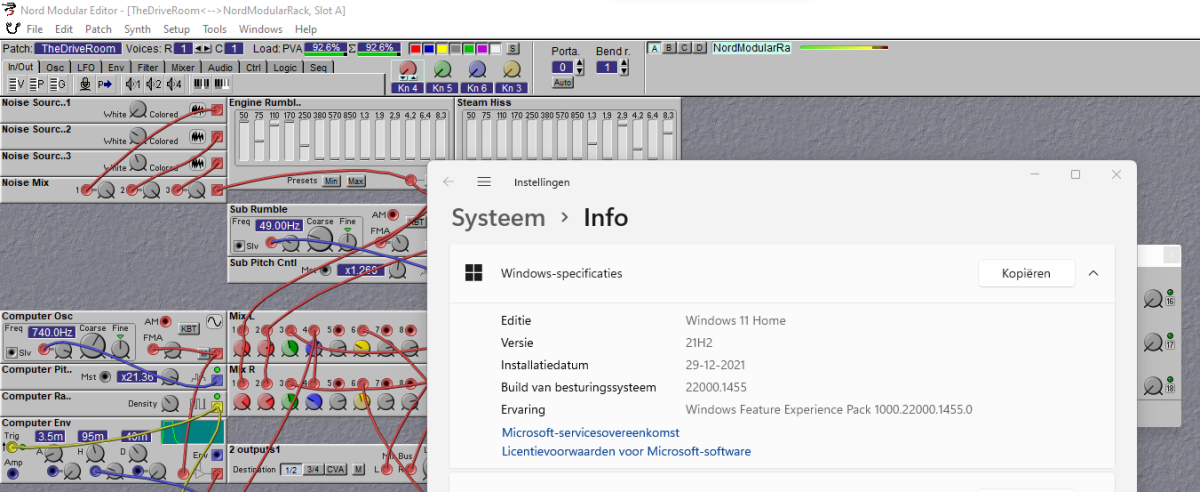Select slot D button
Screen dimensions: 1200x492
(x=699, y=47)
